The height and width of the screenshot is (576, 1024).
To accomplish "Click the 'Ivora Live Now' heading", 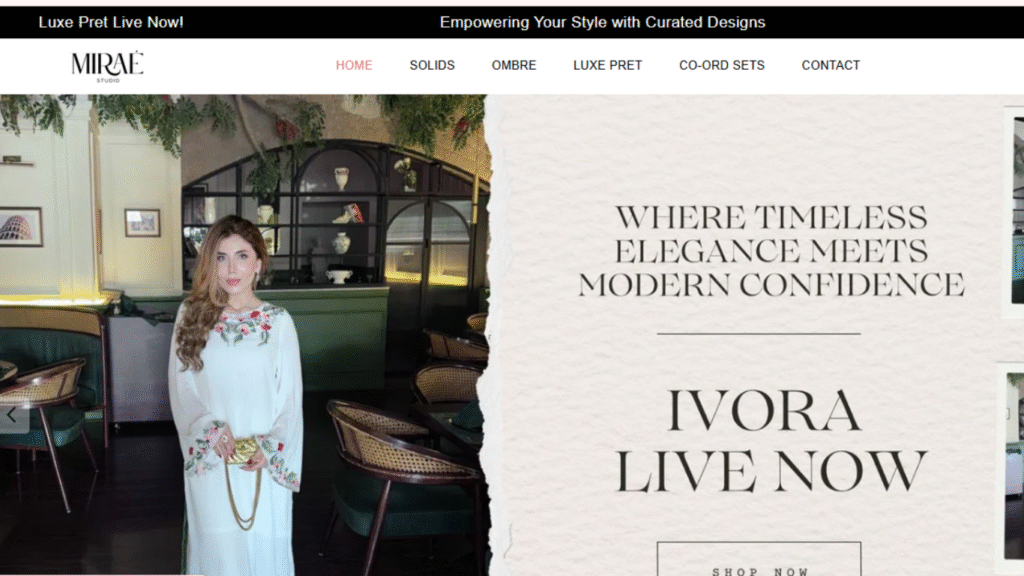I will 770,441.
